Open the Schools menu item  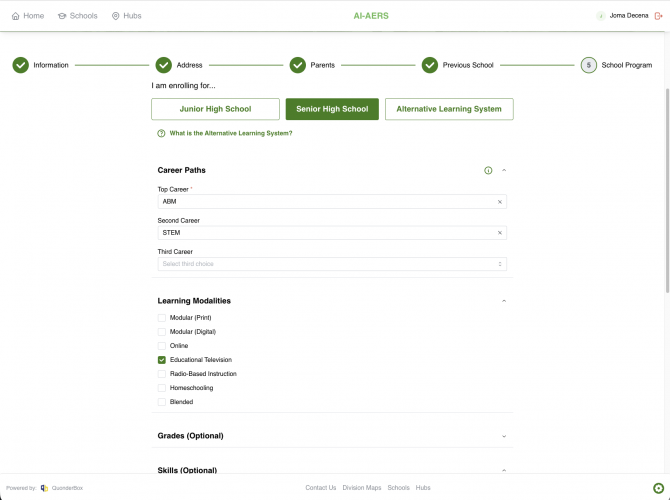[x=78, y=16]
